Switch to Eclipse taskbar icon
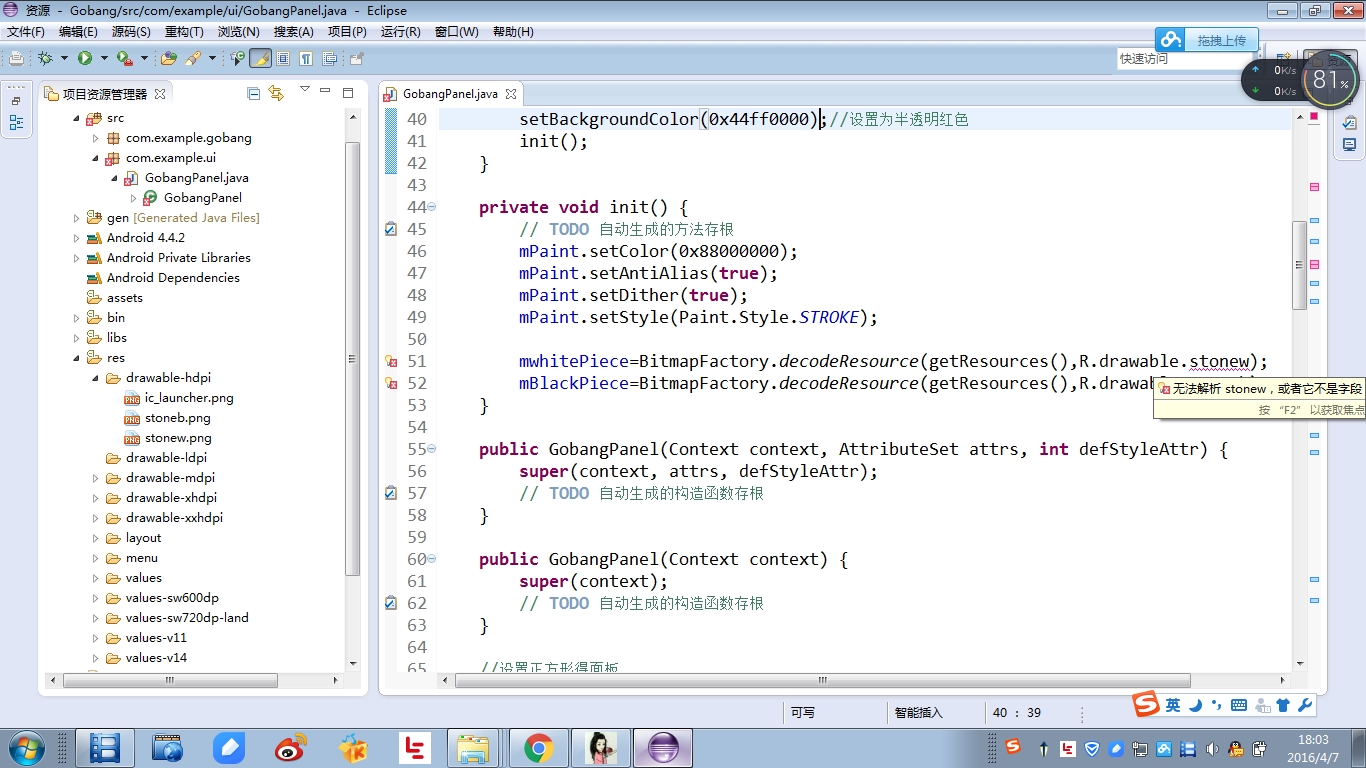This screenshot has width=1366, height=768. pyautogui.click(x=663, y=747)
